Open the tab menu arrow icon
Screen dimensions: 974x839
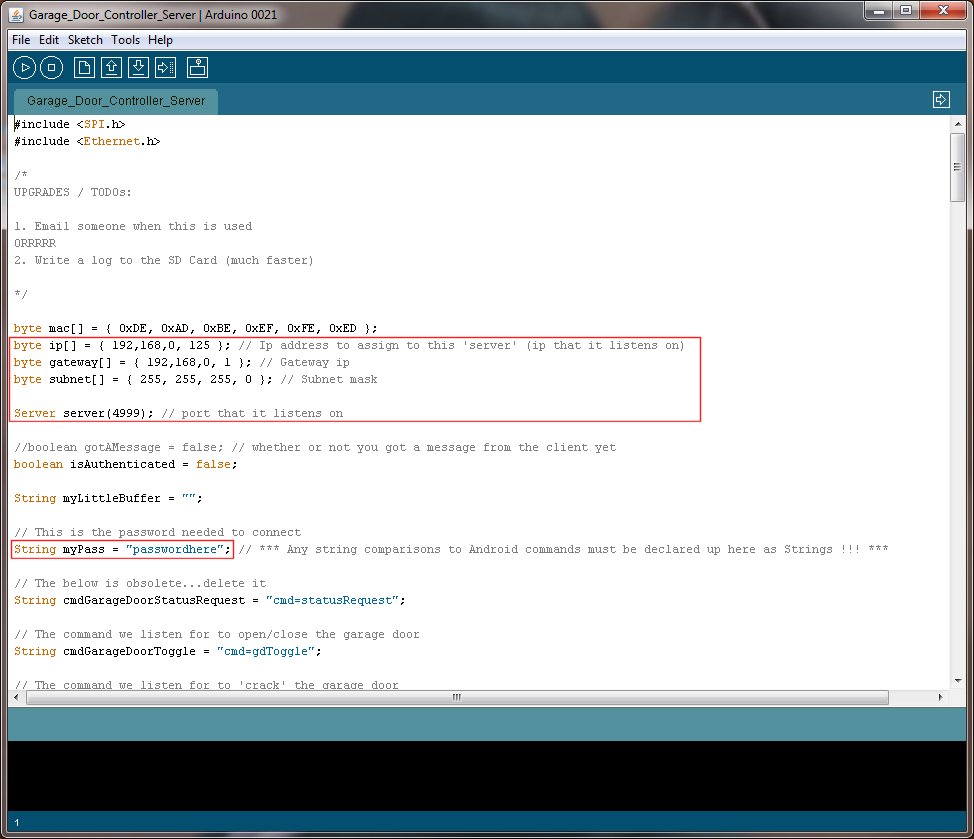pos(941,99)
